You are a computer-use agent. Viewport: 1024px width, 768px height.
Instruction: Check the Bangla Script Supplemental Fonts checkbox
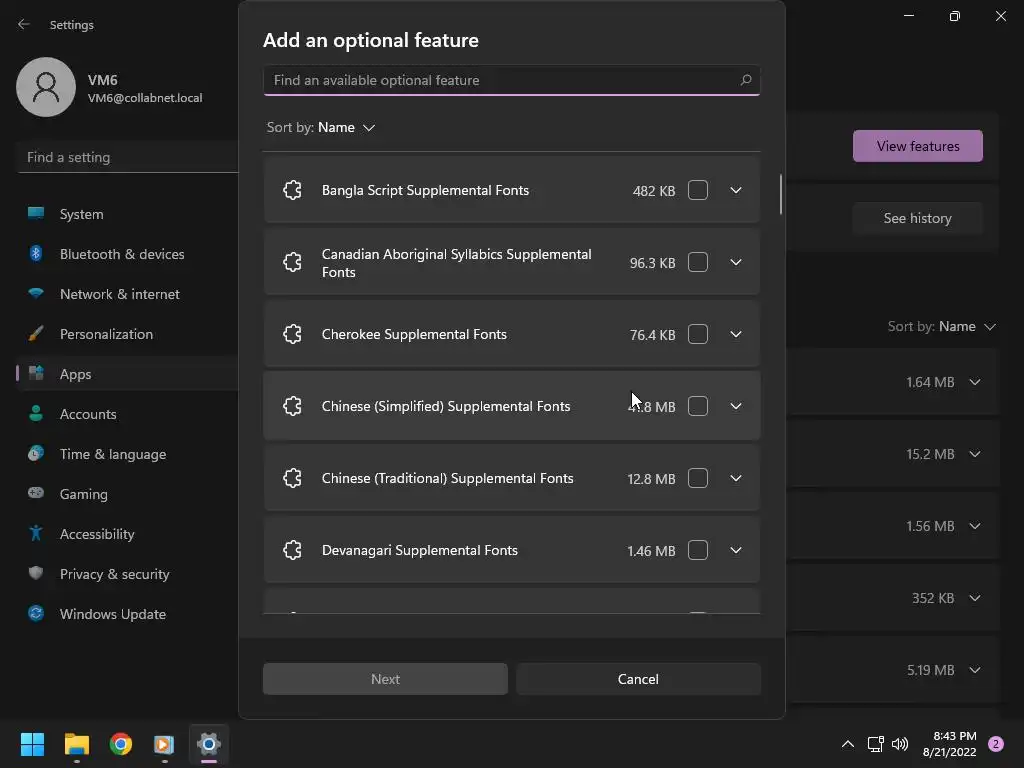[x=698, y=190]
